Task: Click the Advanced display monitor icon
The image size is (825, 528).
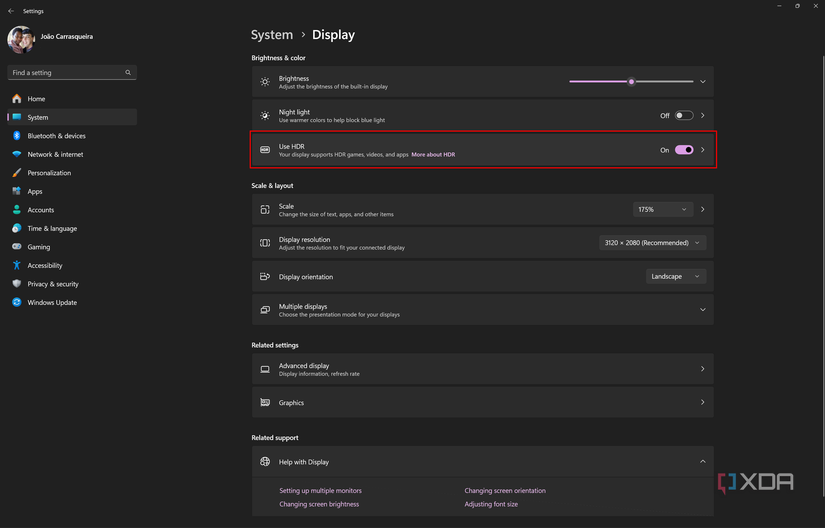Action: tap(265, 369)
